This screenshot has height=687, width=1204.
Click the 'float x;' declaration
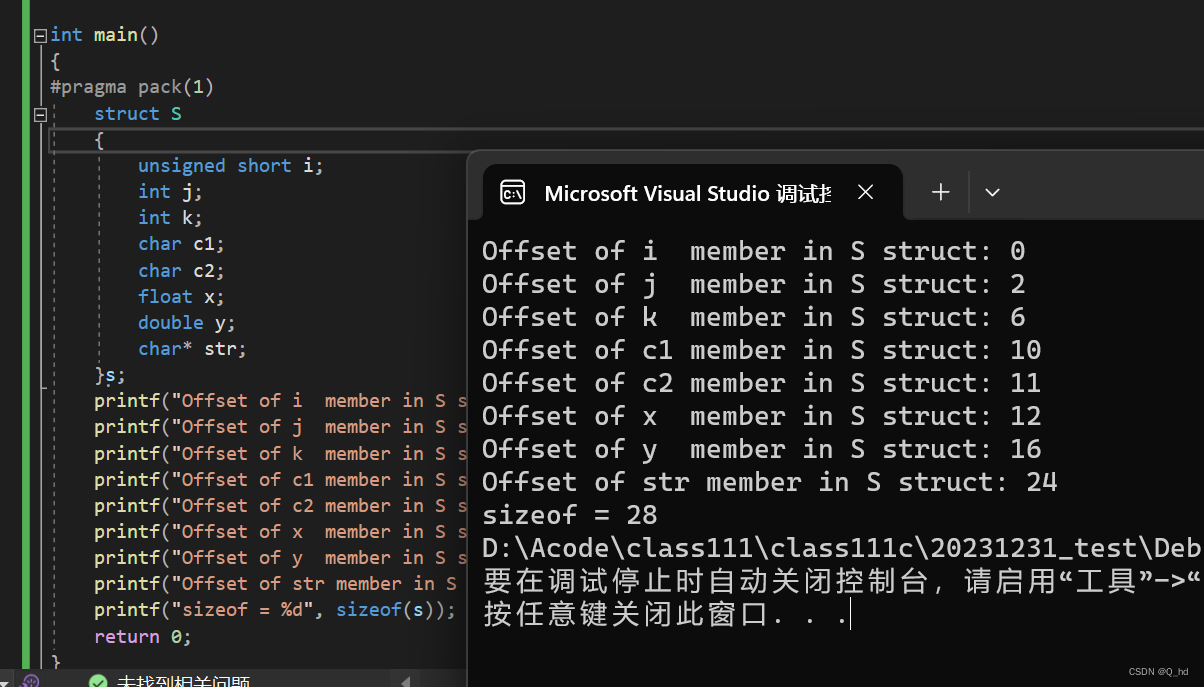click(182, 296)
